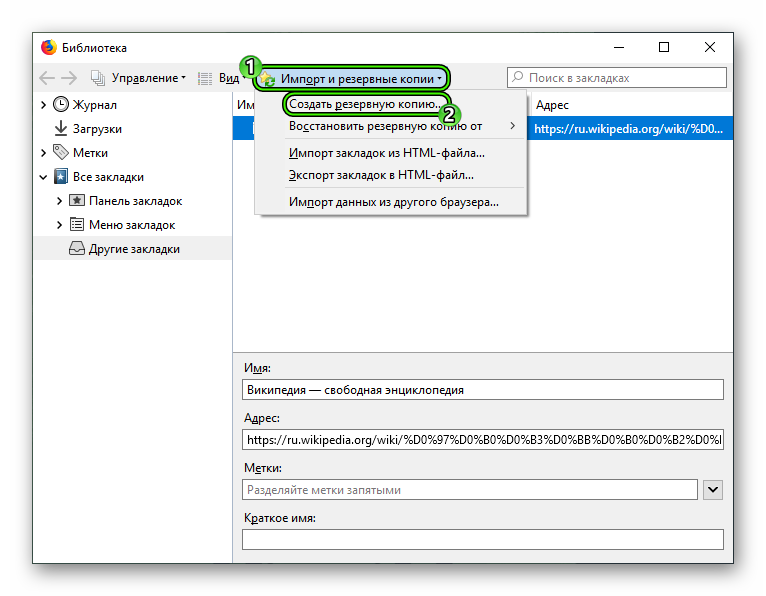The image size is (766, 596).
Task: Select Метки in the sidebar
Action: tap(90, 153)
